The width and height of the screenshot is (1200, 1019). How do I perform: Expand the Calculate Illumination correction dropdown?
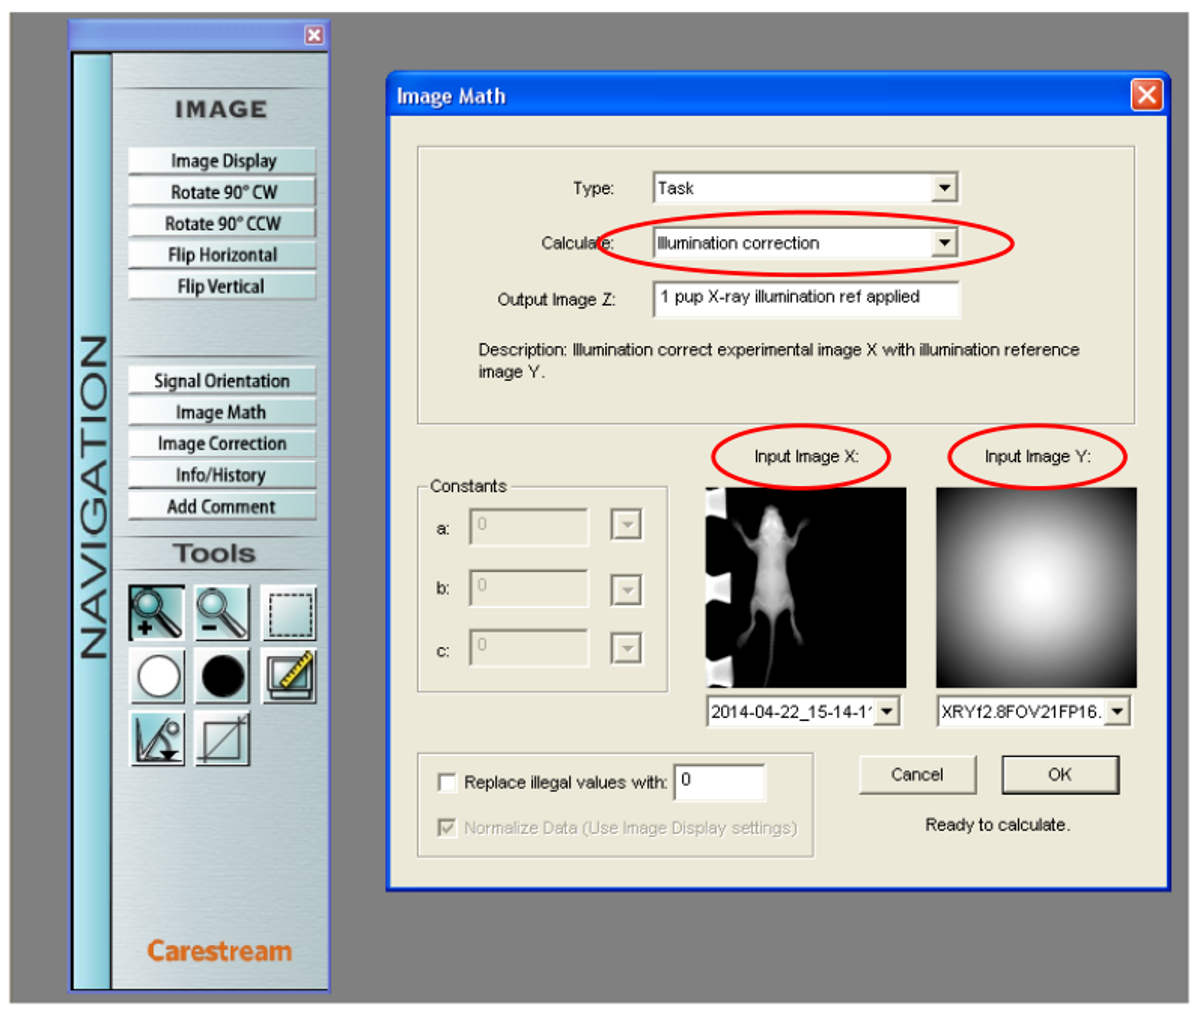(x=944, y=243)
